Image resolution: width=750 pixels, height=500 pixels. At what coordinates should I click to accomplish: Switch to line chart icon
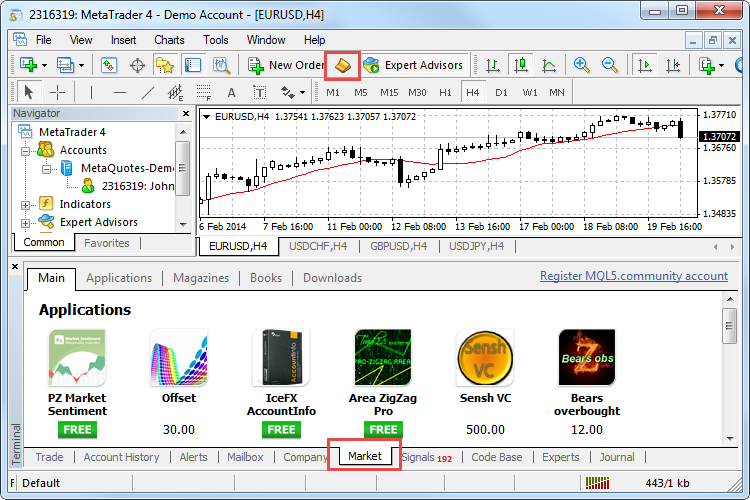pyautogui.click(x=549, y=65)
